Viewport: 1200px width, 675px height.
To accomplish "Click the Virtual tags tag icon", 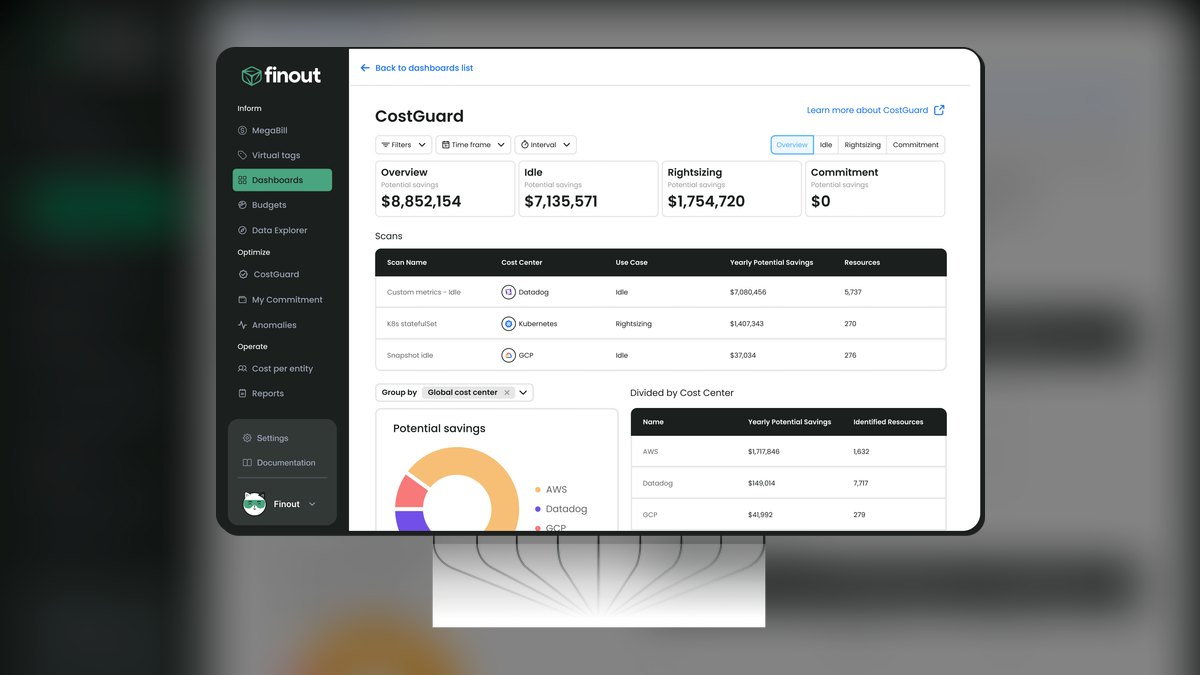I will tap(242, 155).
